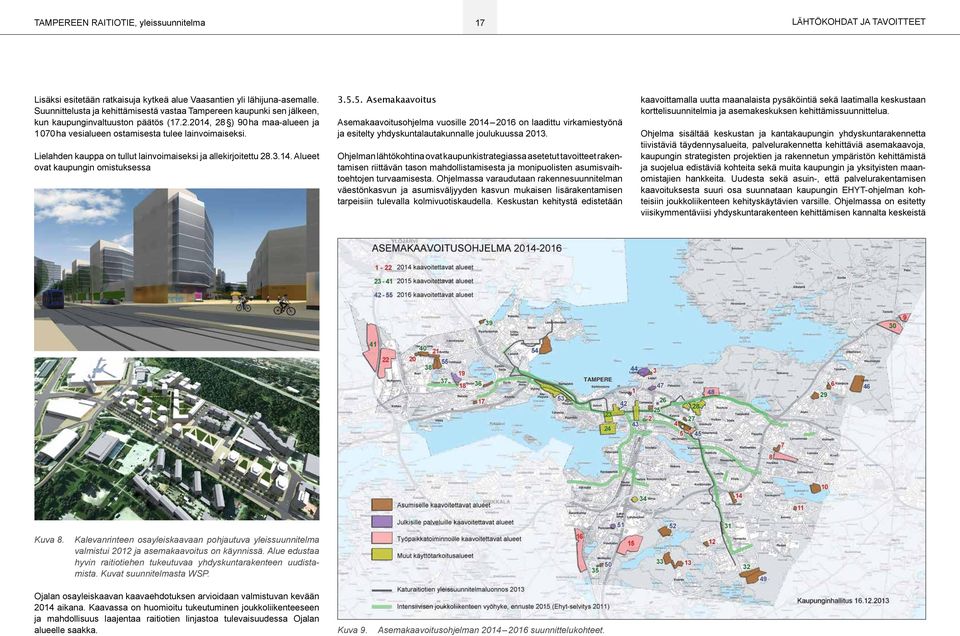The height and width of the screenshot is (636, 960).
Task: Click legend entry "2016 kaavoitettavat alueet"
Action: (x=435, y=294)
